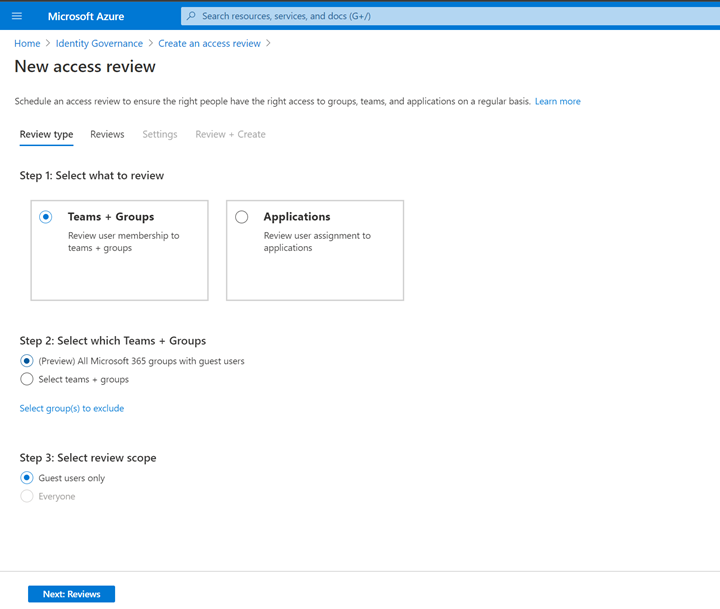
Task: Navigate to Home breadcrumb
Action: 27,43
